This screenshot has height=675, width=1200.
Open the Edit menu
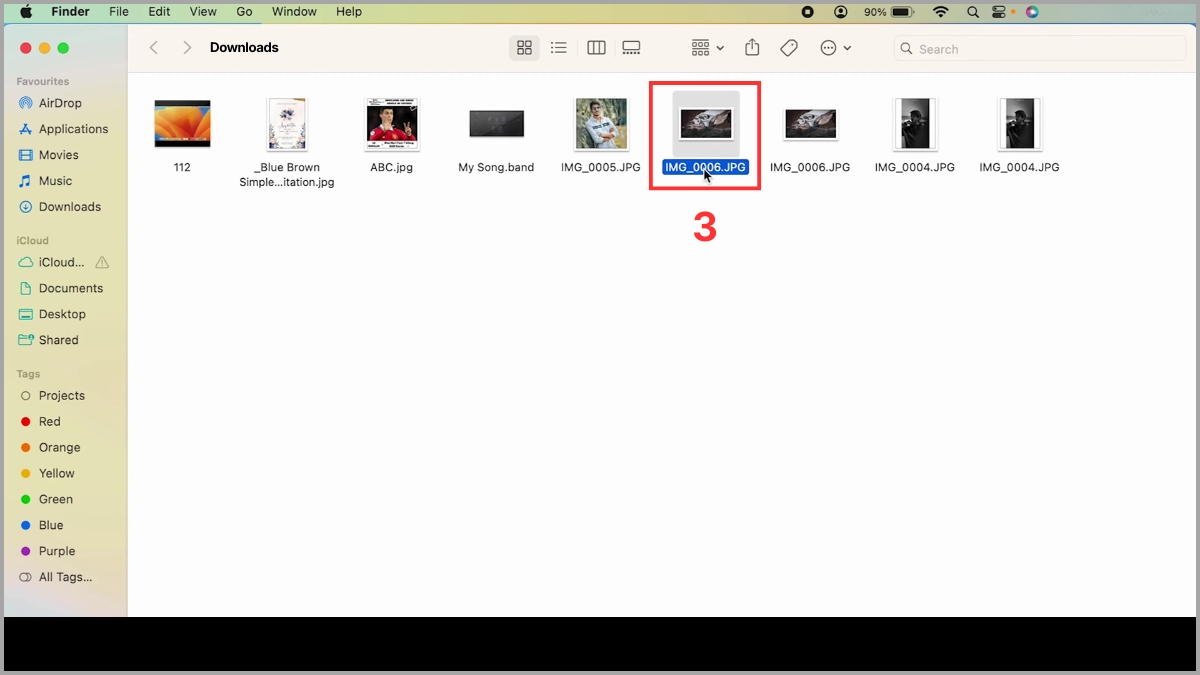159,12
